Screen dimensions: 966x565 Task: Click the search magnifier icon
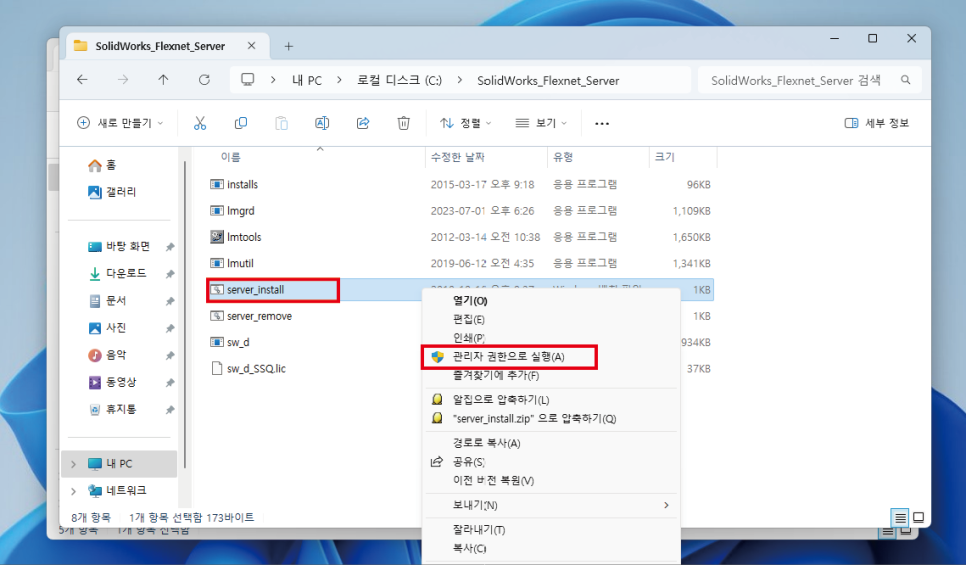coord(905,80)
